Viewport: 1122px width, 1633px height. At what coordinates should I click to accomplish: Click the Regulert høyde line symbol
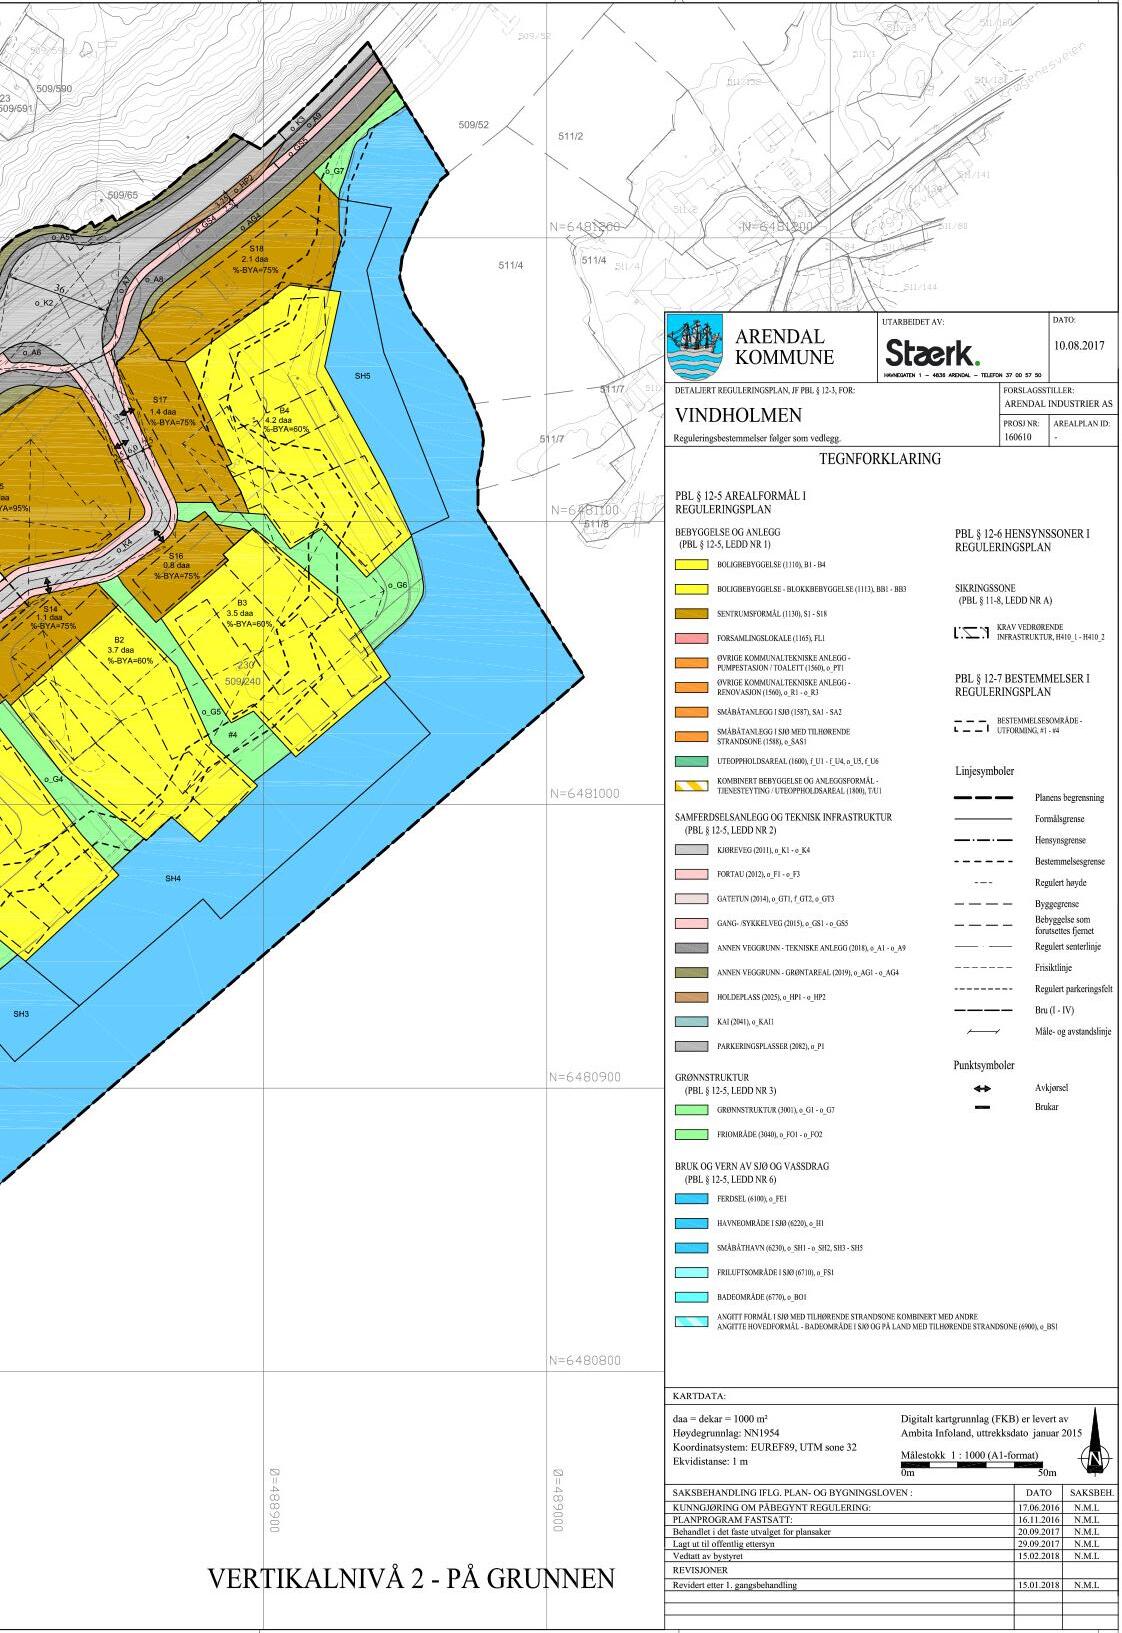click(x=983, y=883)
